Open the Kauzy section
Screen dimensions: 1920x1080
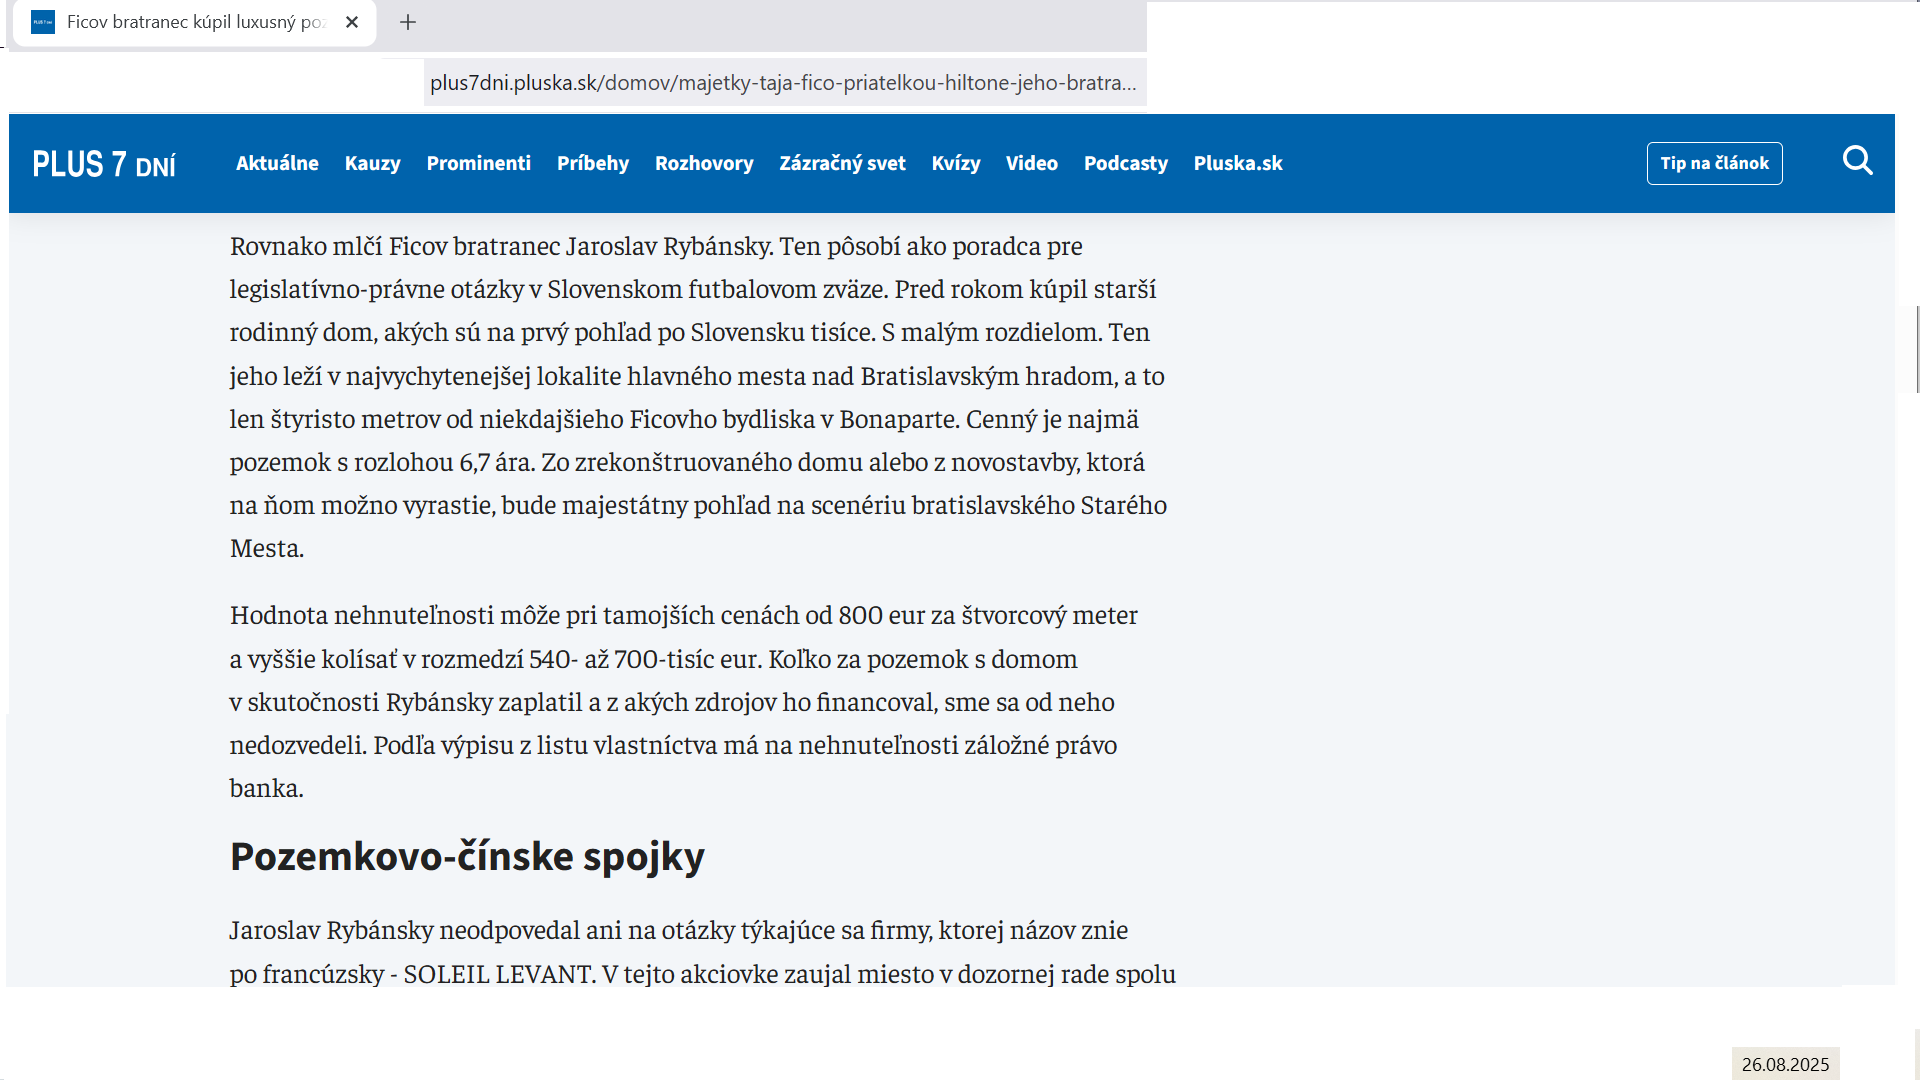point(372,163)
